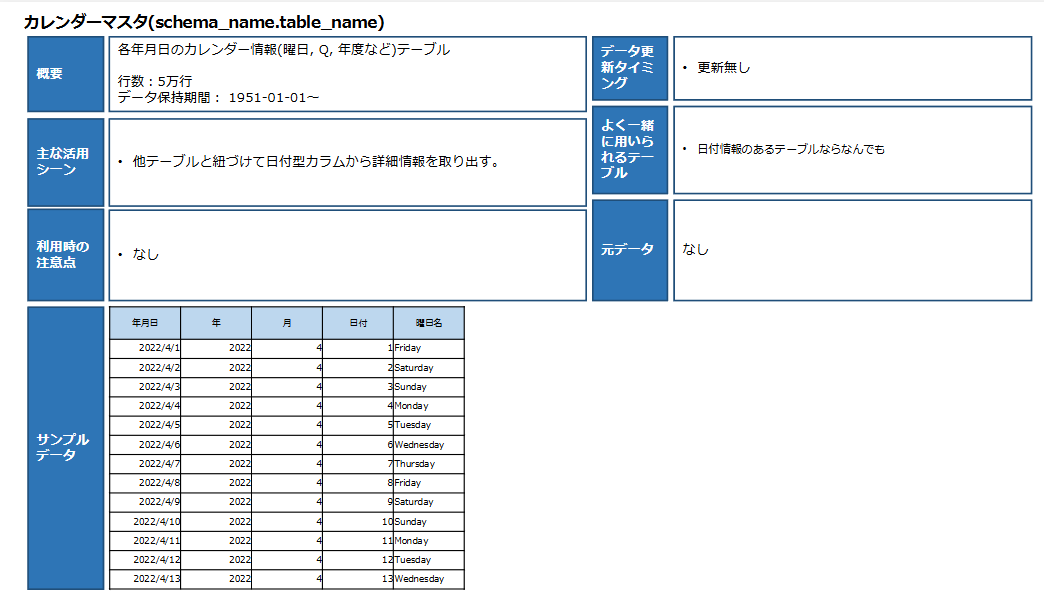Click the 日付 value 10
This screenshot has width=1044, height=592.
358,522
